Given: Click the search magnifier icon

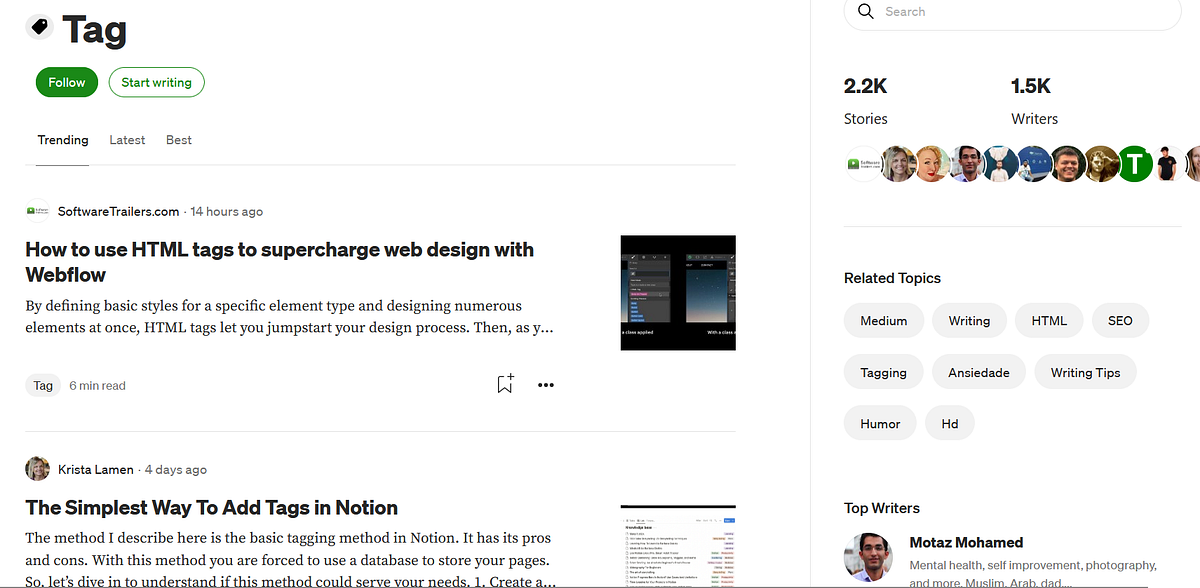Looking at the screenshot, I should [x=865, y=12].
